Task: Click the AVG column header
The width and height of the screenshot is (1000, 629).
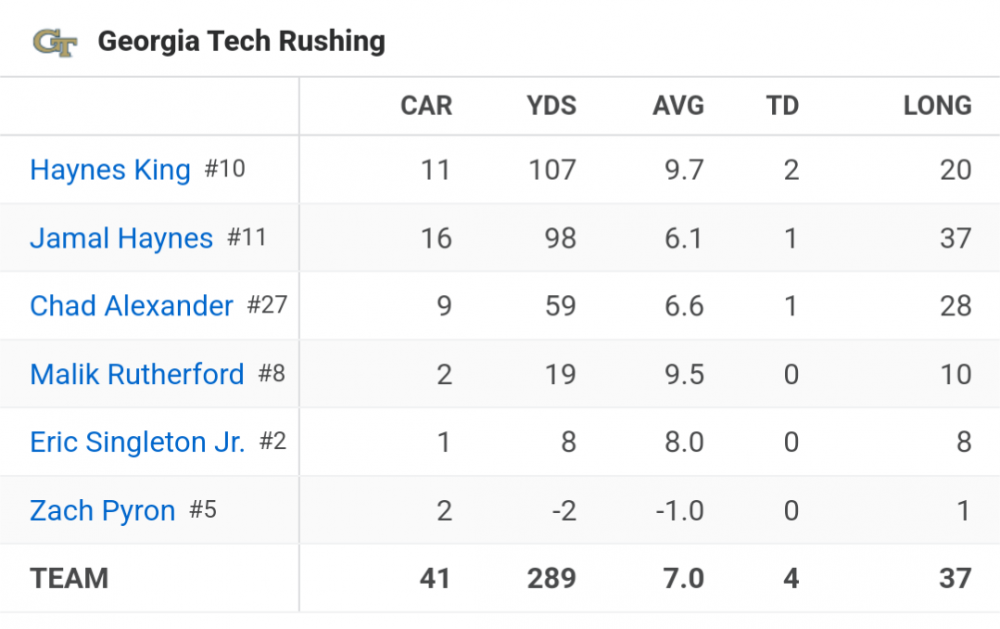Action: pyautogui.click(x=678, y=106)
